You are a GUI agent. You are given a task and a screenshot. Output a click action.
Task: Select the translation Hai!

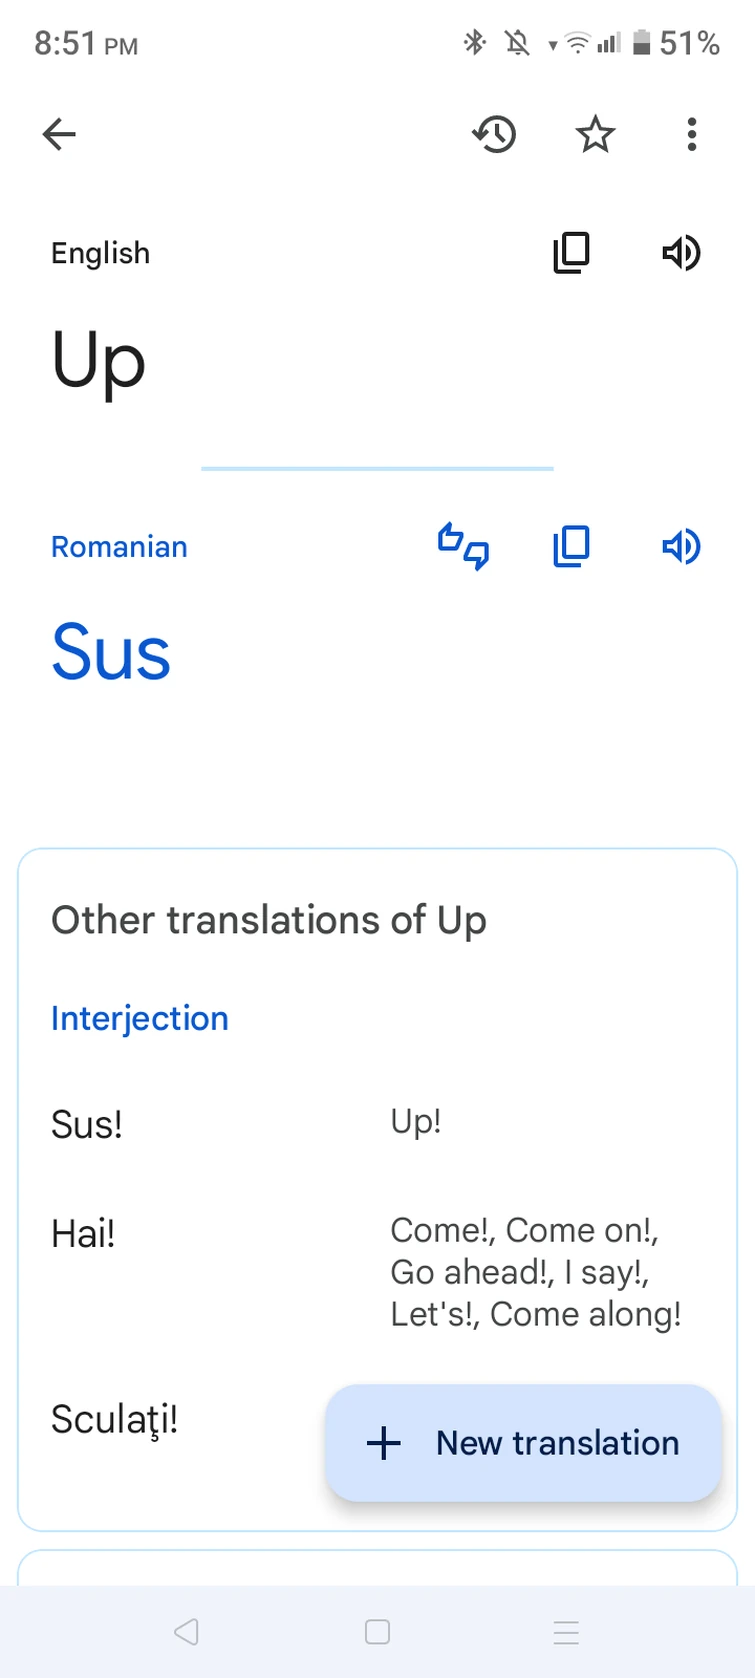83,1233
